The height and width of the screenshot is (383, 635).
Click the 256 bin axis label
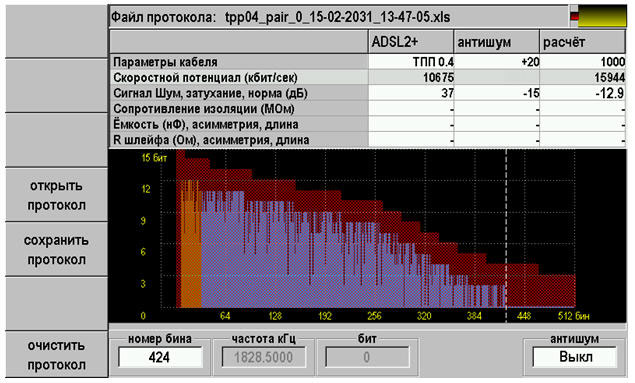tap(374, 316)
